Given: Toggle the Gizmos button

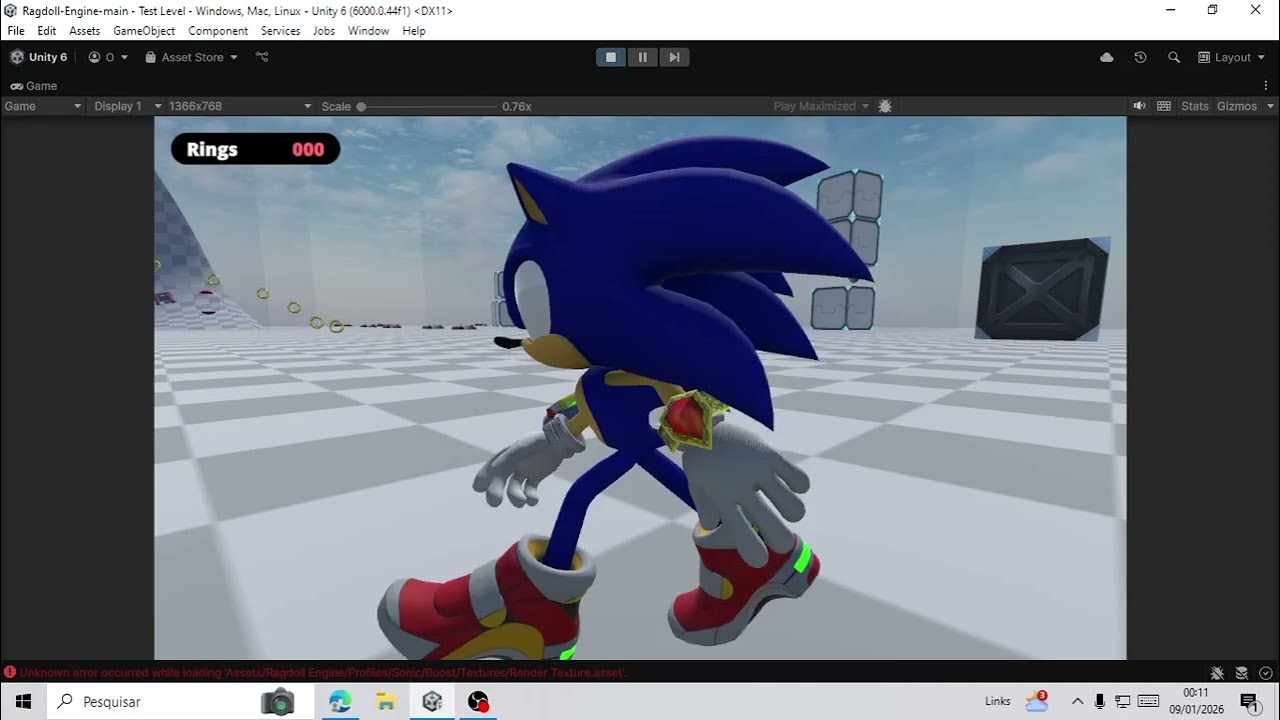Looking at the screenshot, I should (1236, 106).
